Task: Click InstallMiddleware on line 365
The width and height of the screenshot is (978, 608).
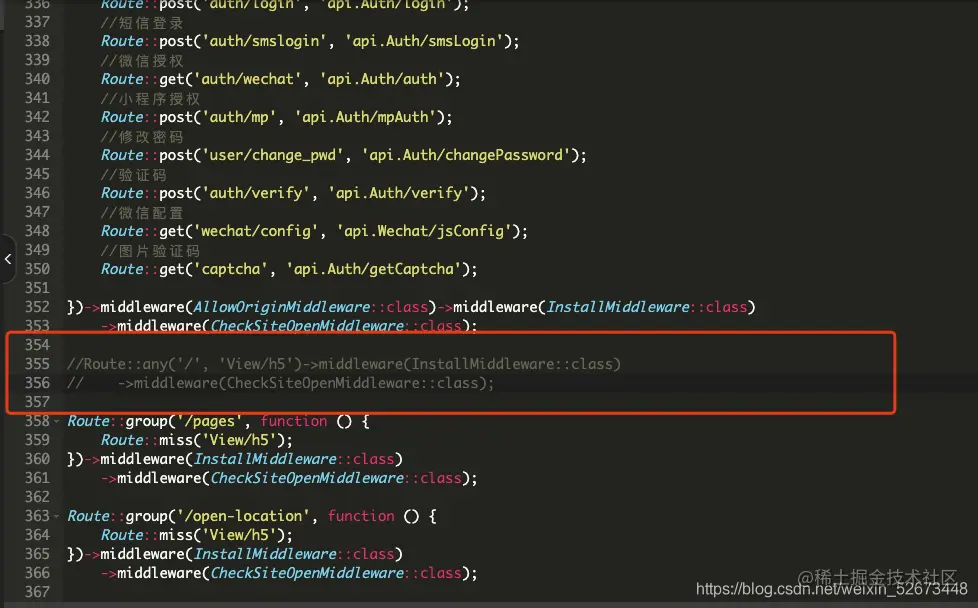Action: pos(265,554)
